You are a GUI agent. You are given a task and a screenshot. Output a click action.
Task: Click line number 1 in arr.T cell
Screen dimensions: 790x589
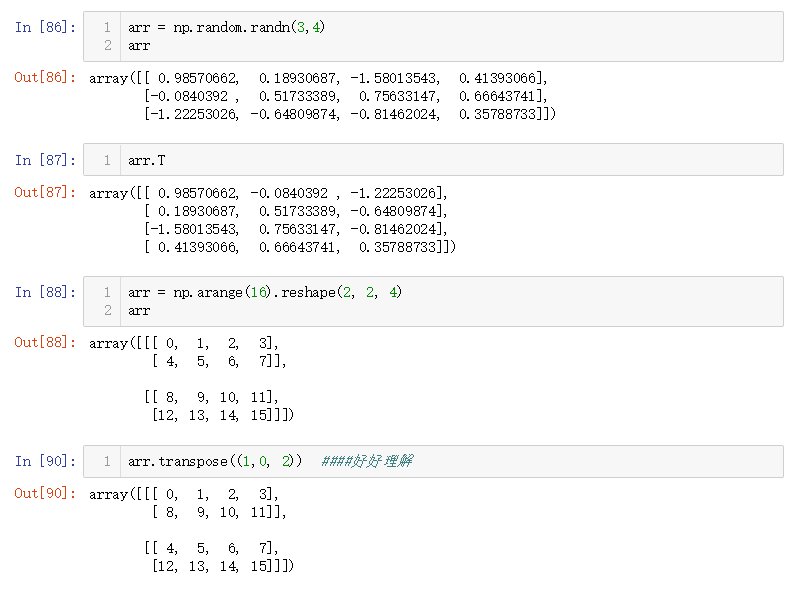tap(107, 160)
